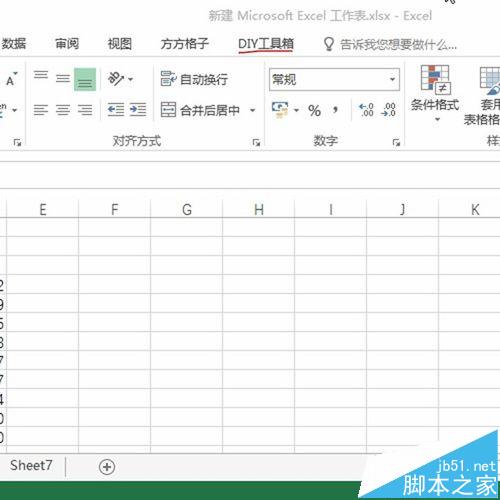500x500 pixels.
Task: Open the DIY工具箱 tab
Action: click(266, 44)
